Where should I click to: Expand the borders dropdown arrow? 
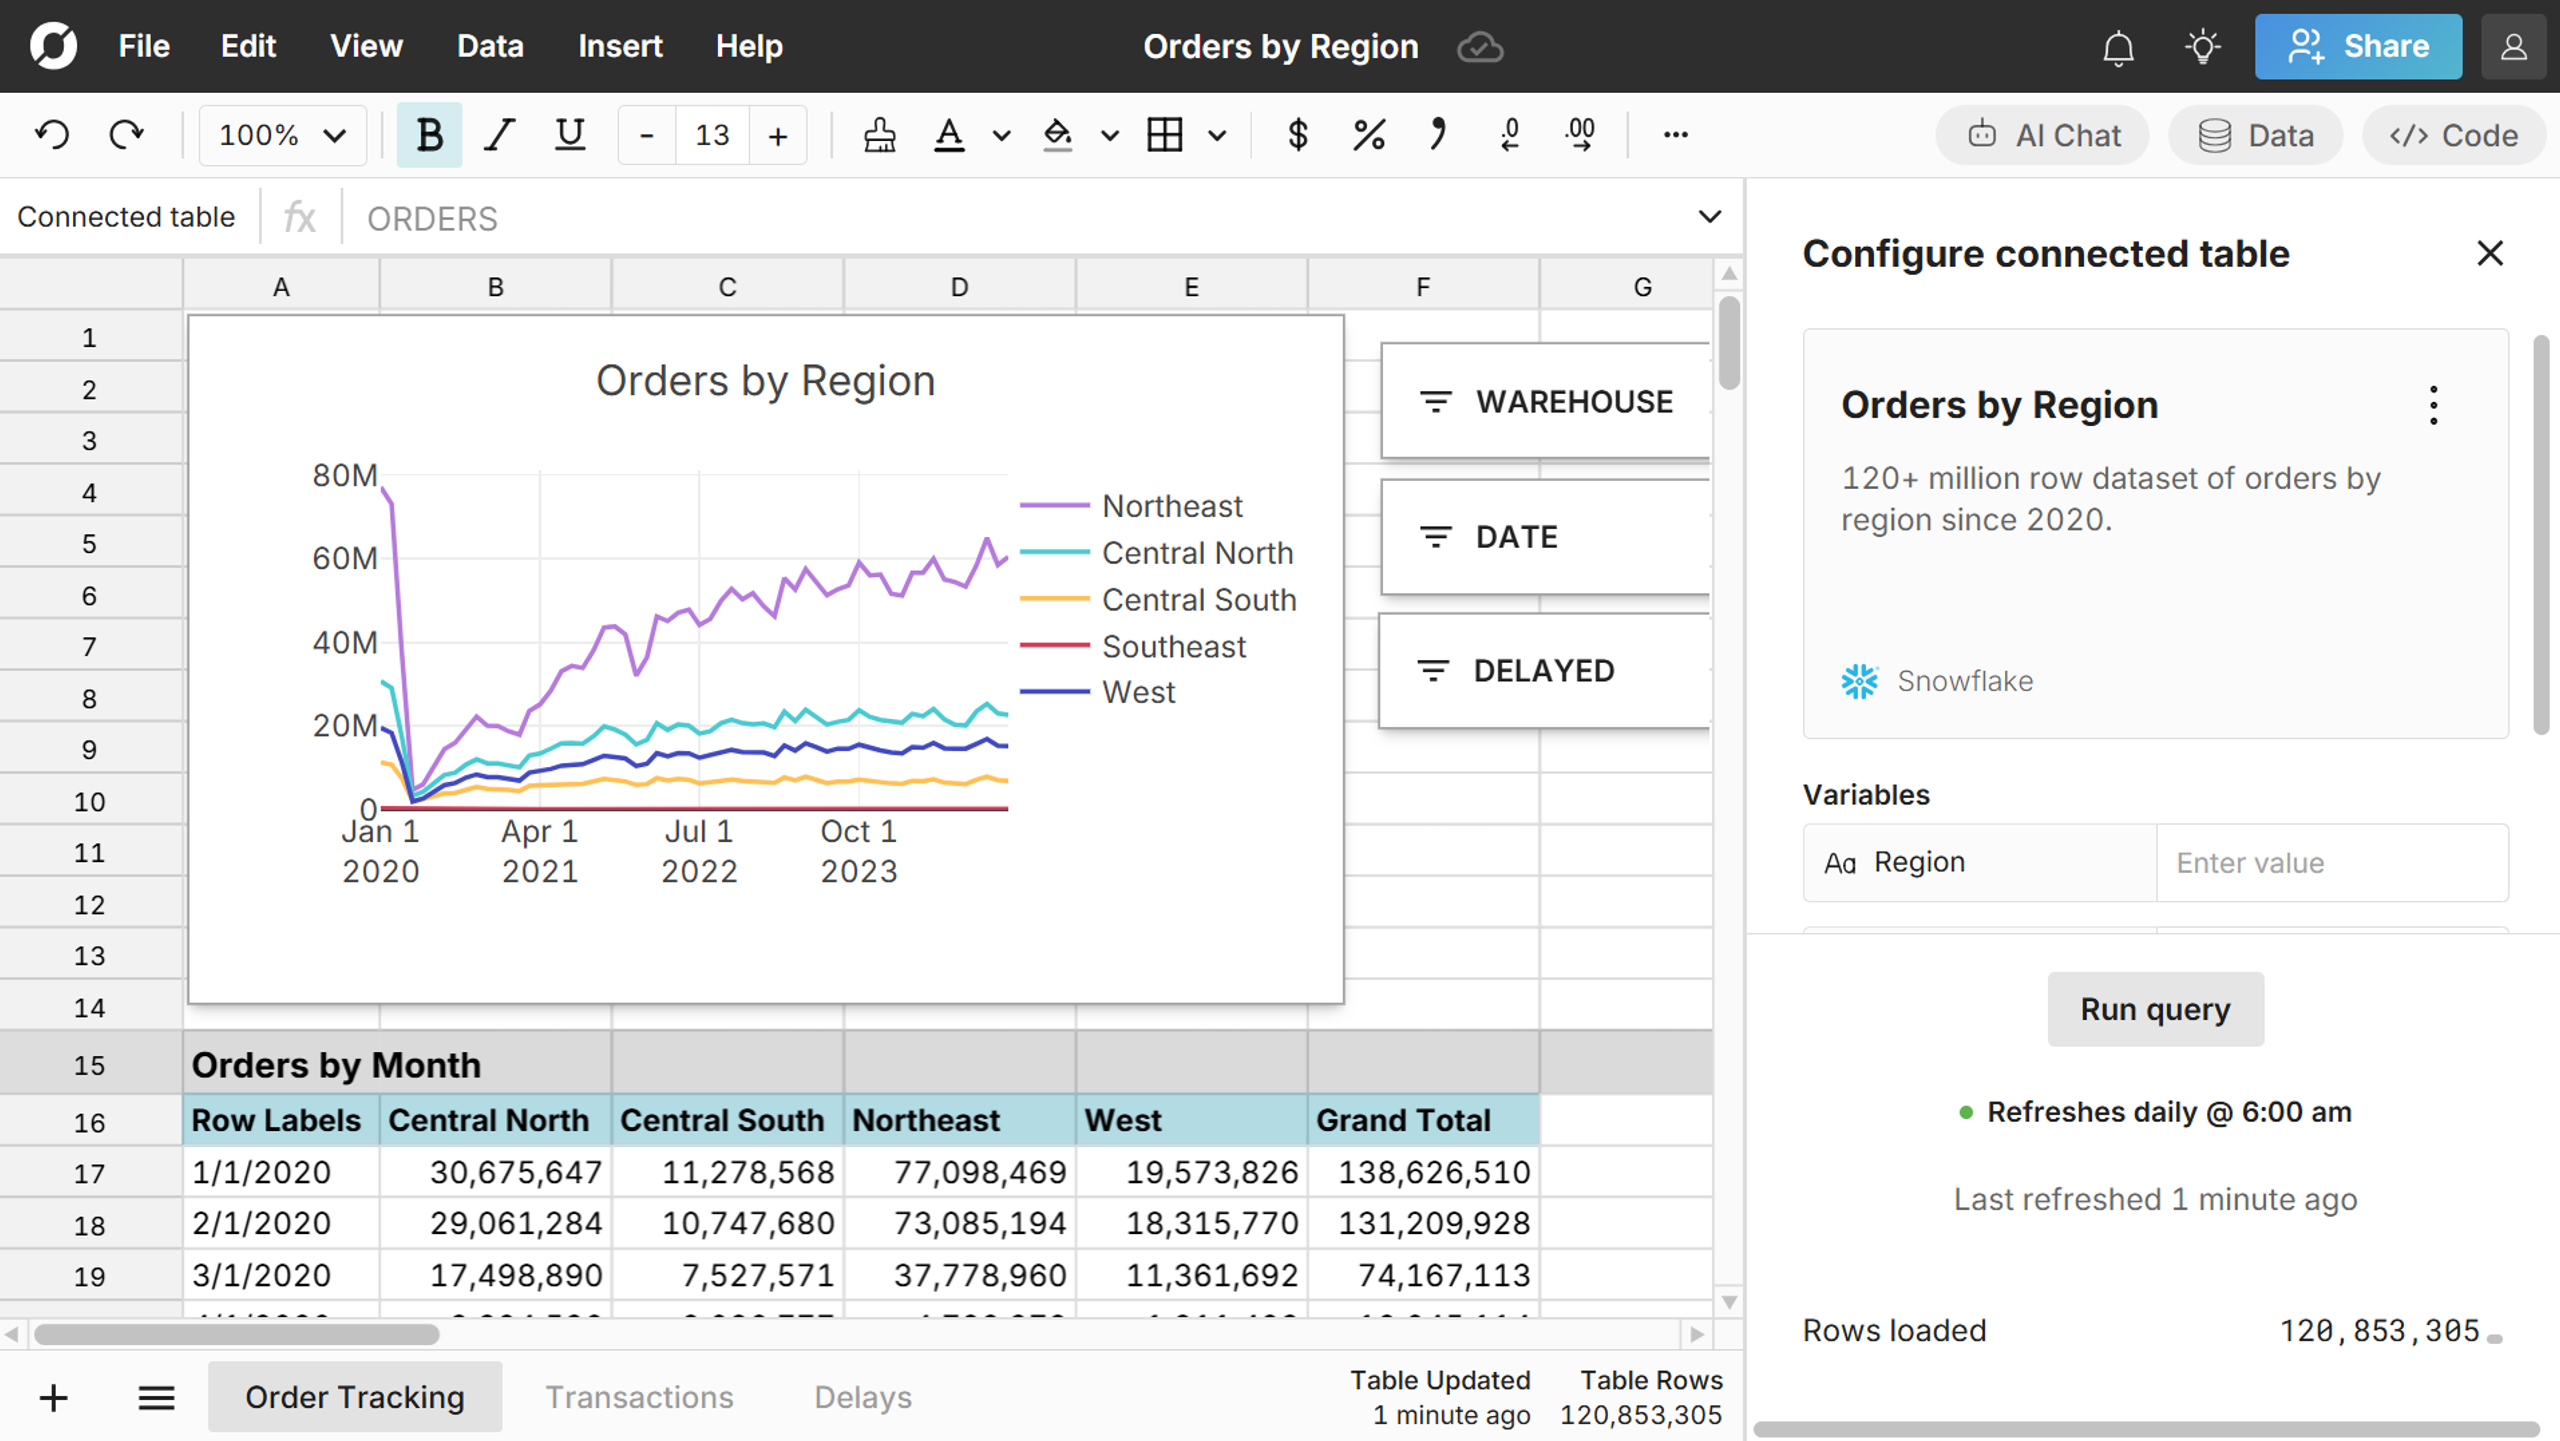[1217, 135]
